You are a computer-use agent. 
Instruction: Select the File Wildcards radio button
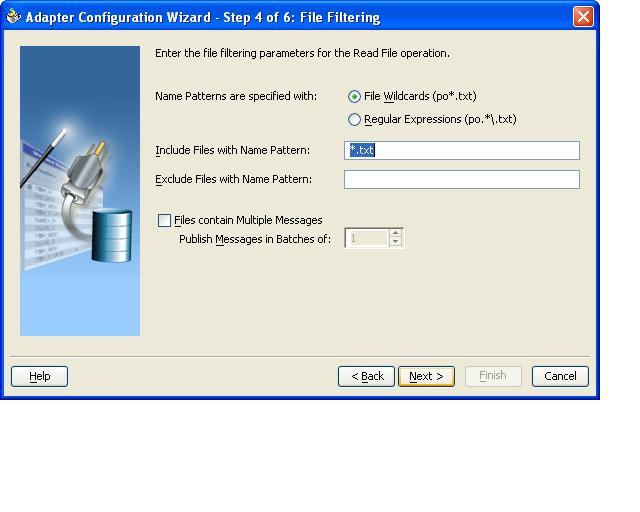pos(354,97)
